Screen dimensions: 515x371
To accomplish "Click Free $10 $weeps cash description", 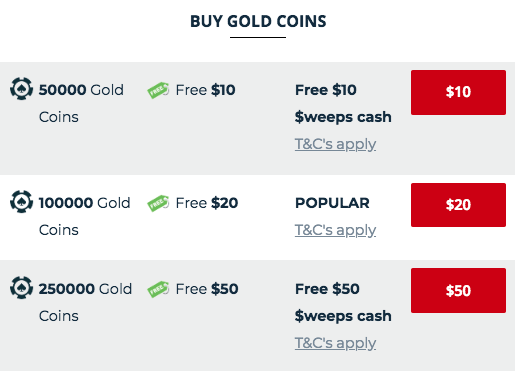I will [343, 104].
